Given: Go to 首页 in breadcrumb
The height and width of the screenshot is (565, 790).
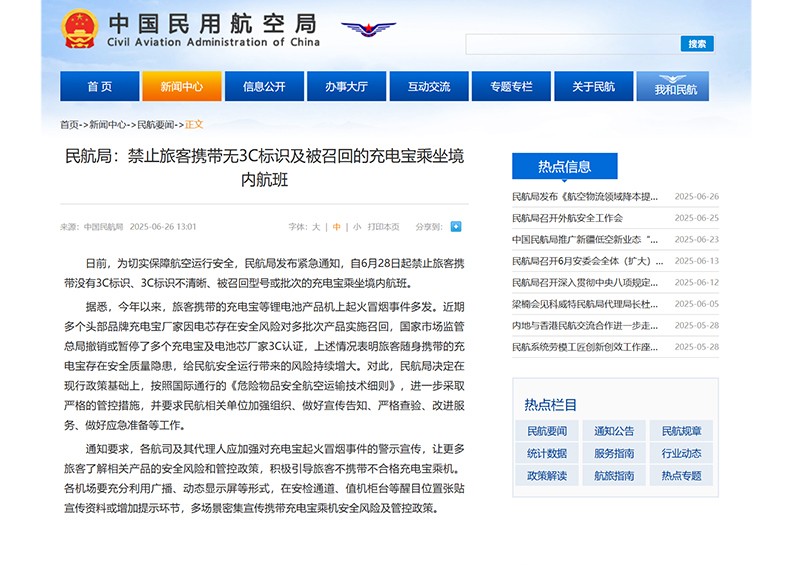Looking at the screenshot, I should pyautogui.click(x=69, y=124).
